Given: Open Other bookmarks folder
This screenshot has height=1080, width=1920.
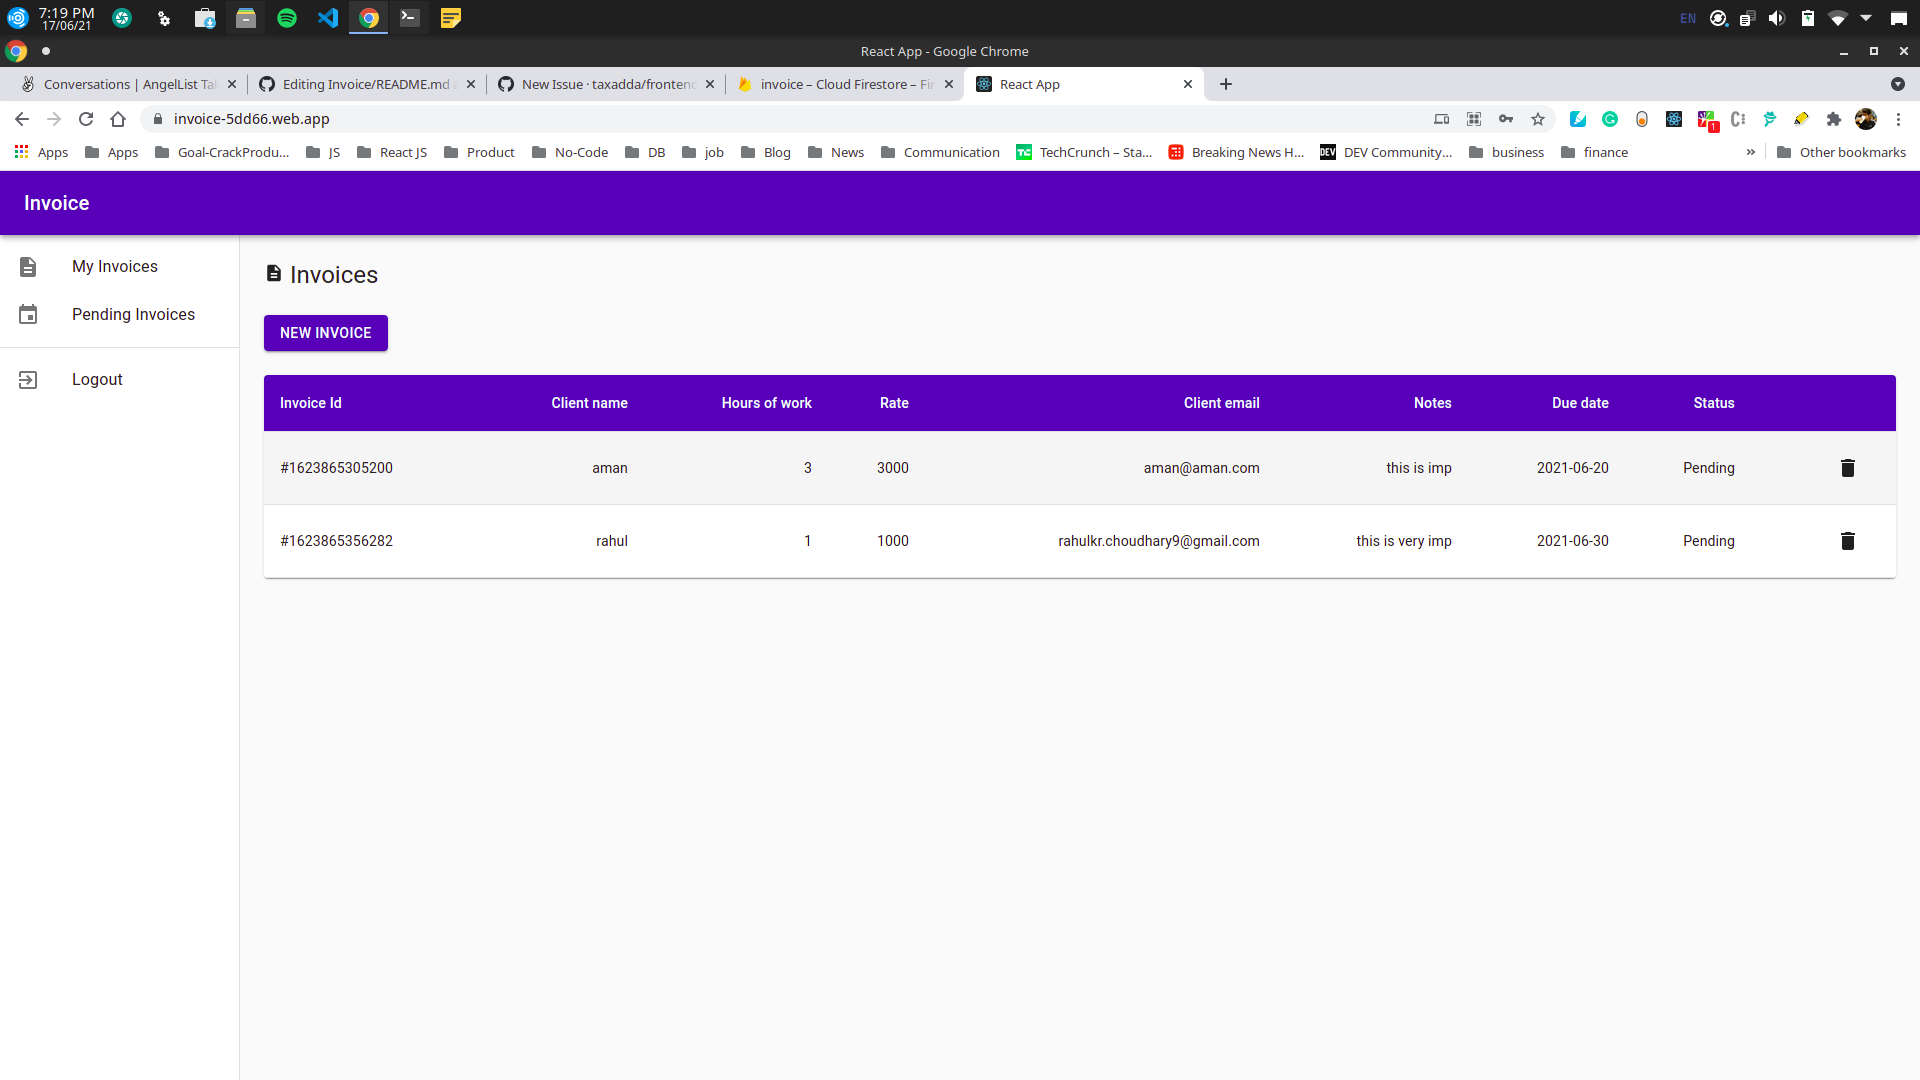Looking at the screenshot, I should point(1841,152).
